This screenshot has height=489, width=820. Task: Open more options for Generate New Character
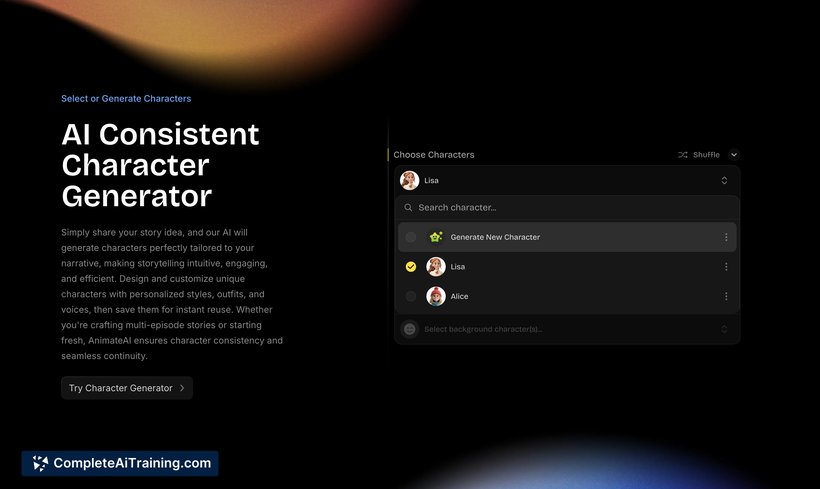point(726,237)
